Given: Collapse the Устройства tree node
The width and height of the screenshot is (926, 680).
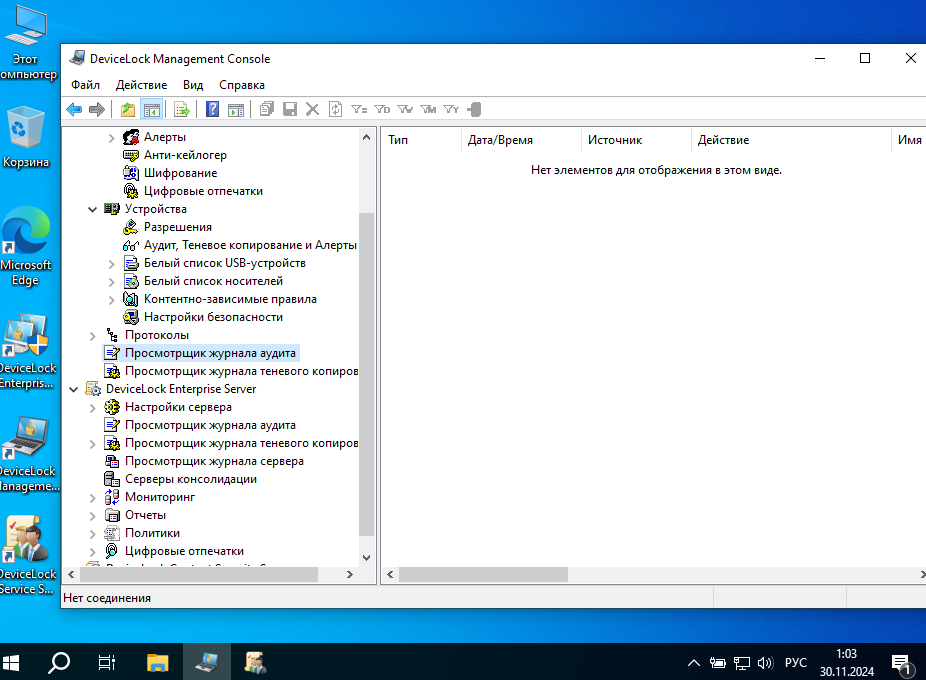Looking at the screenshot, I should tap(93, 209).
